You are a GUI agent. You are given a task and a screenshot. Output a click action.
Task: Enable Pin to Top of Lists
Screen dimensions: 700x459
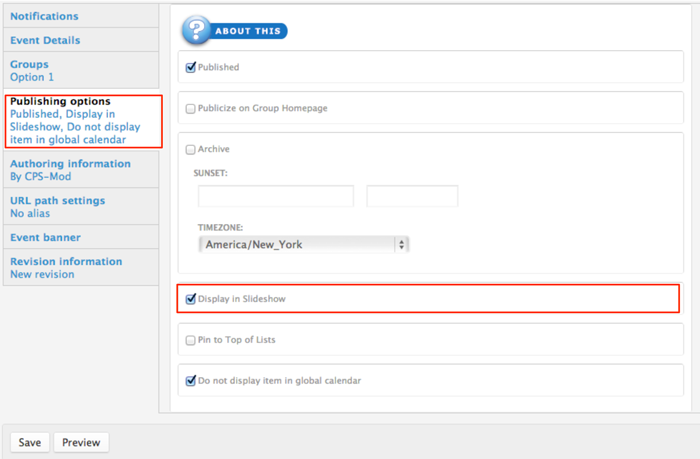point(191,340)
